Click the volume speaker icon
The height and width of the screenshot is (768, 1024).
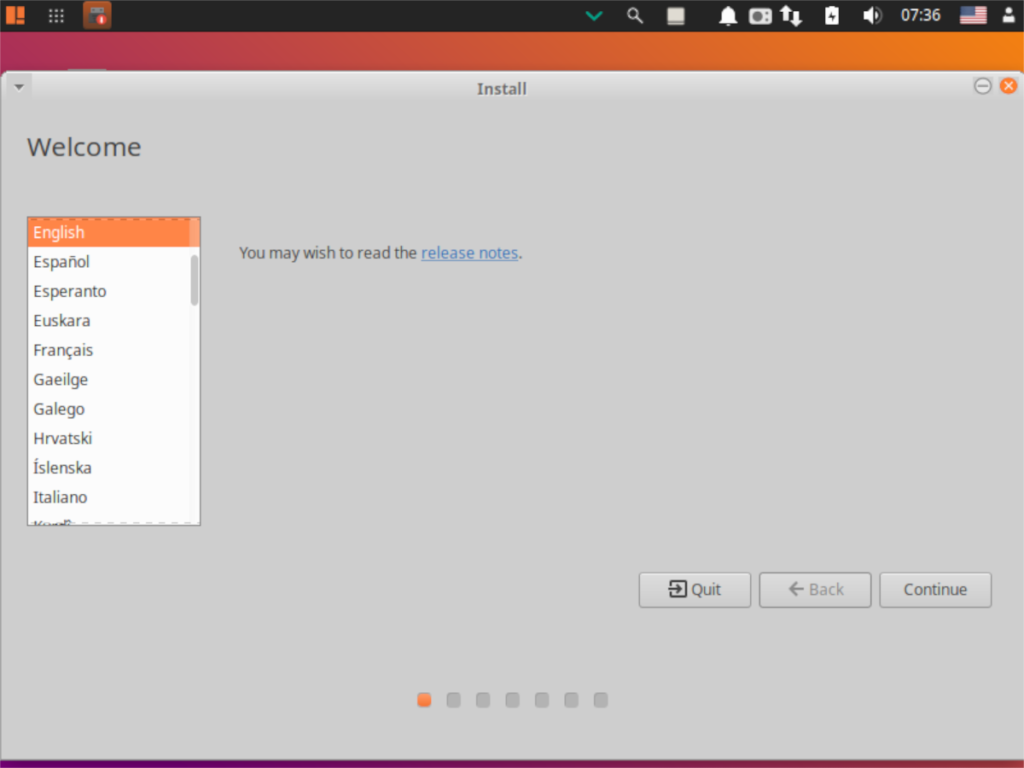(871, 15)
